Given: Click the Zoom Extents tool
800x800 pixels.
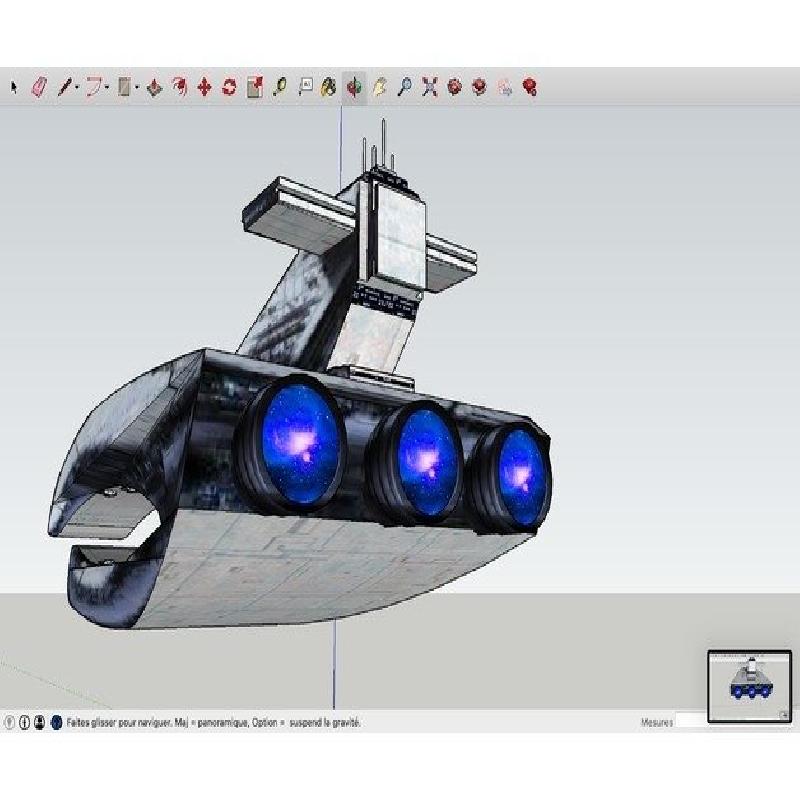Looking at the screenshot, I should click(x=430, y=87).
